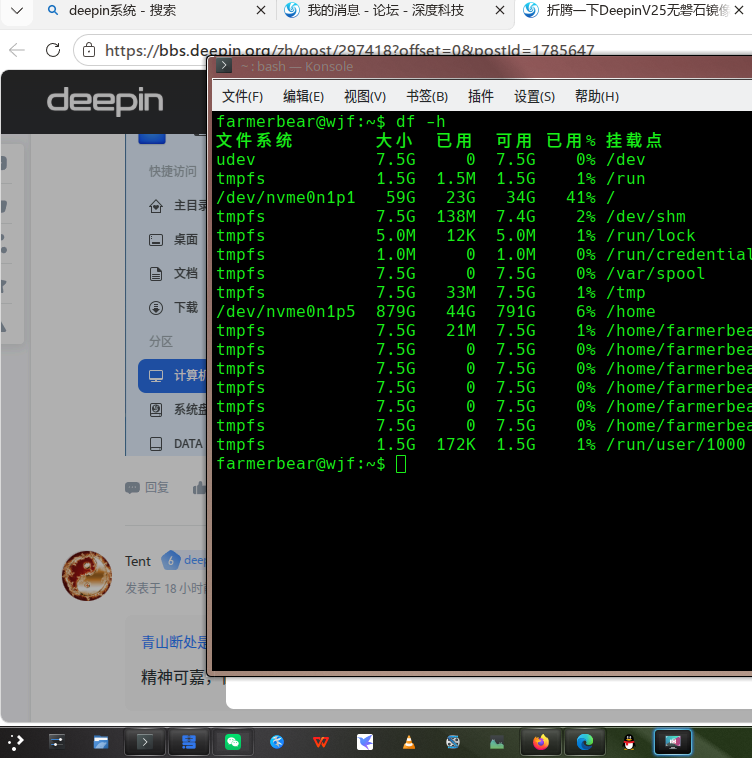Open the white bird app in taskbar
Screen dimensions: 752x758
365,742
